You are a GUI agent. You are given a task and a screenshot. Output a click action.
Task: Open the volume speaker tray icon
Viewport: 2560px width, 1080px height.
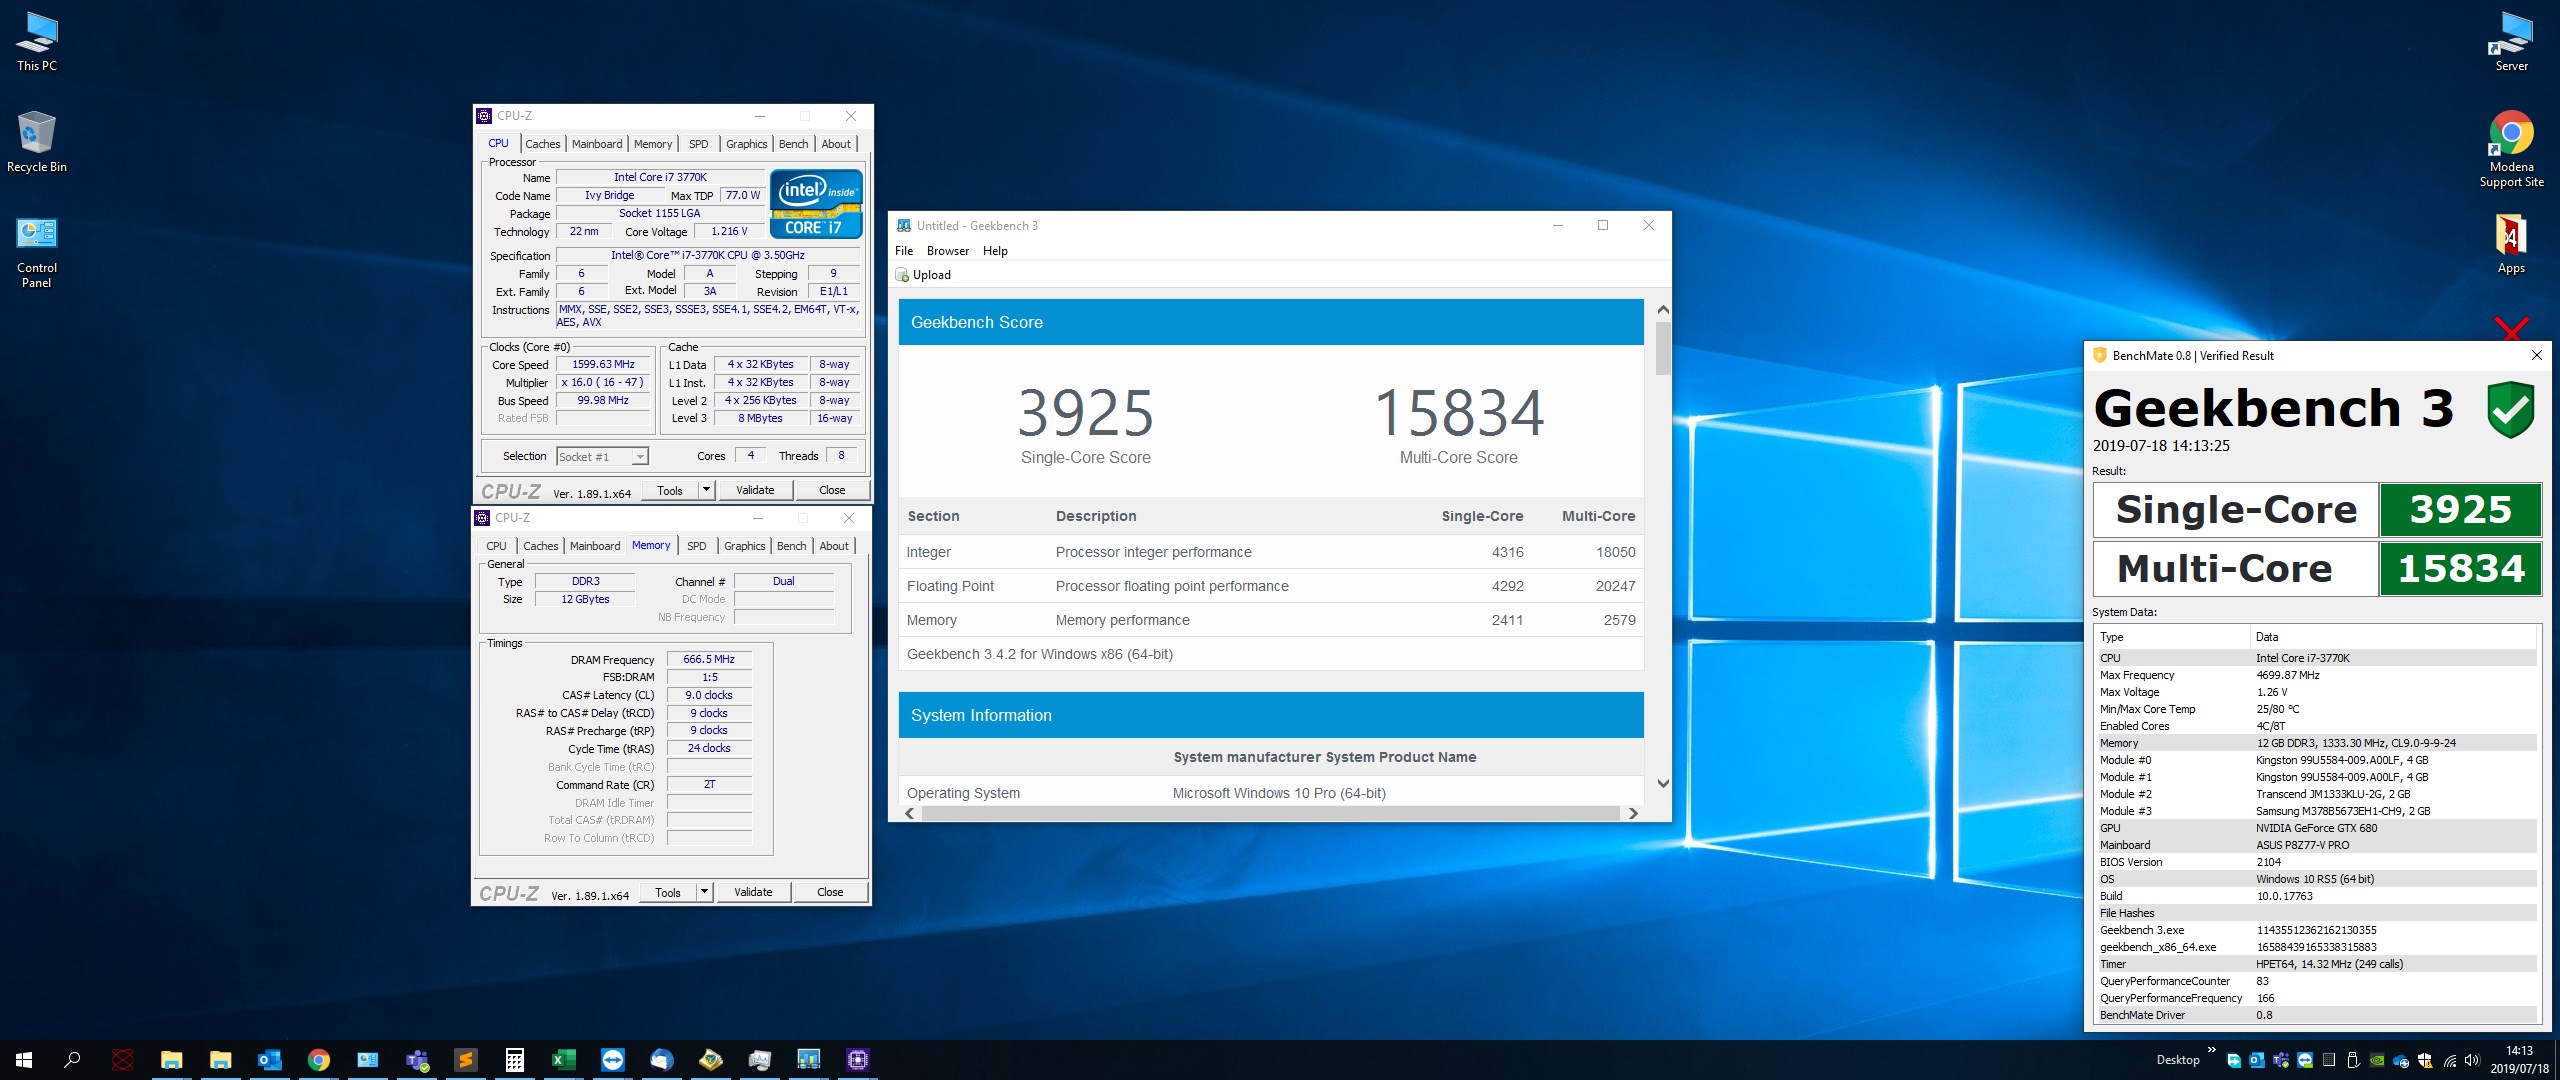click(2472, 1060)
